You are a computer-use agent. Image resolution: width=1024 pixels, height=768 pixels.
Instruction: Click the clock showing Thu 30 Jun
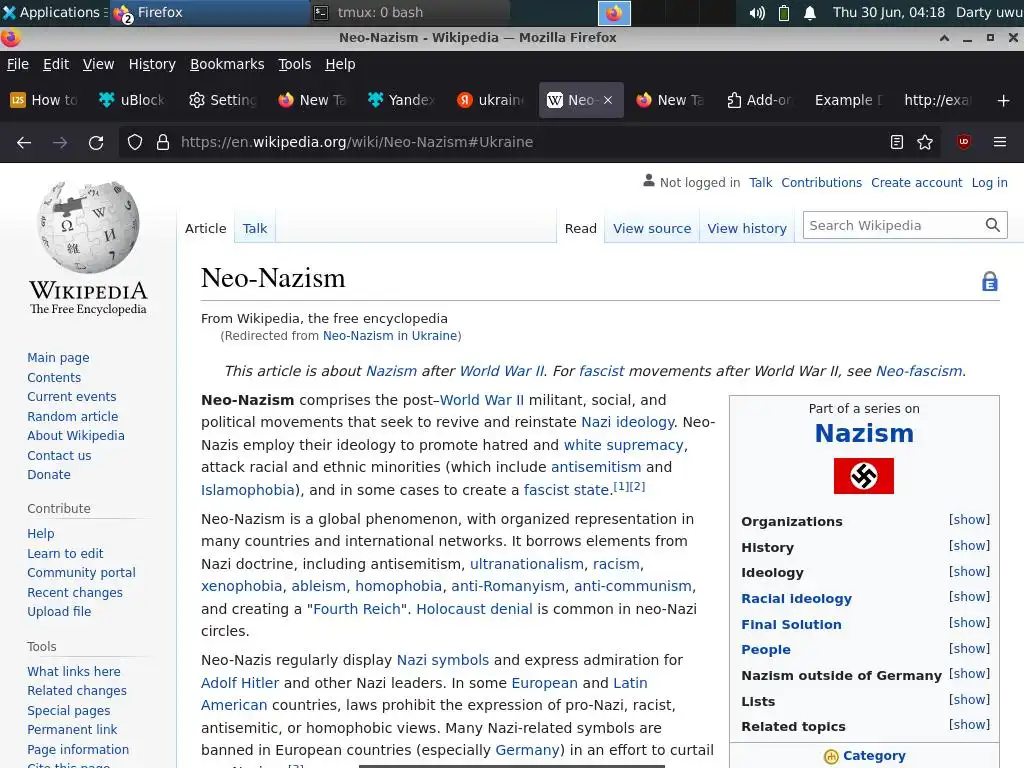[x=888, y=12]
